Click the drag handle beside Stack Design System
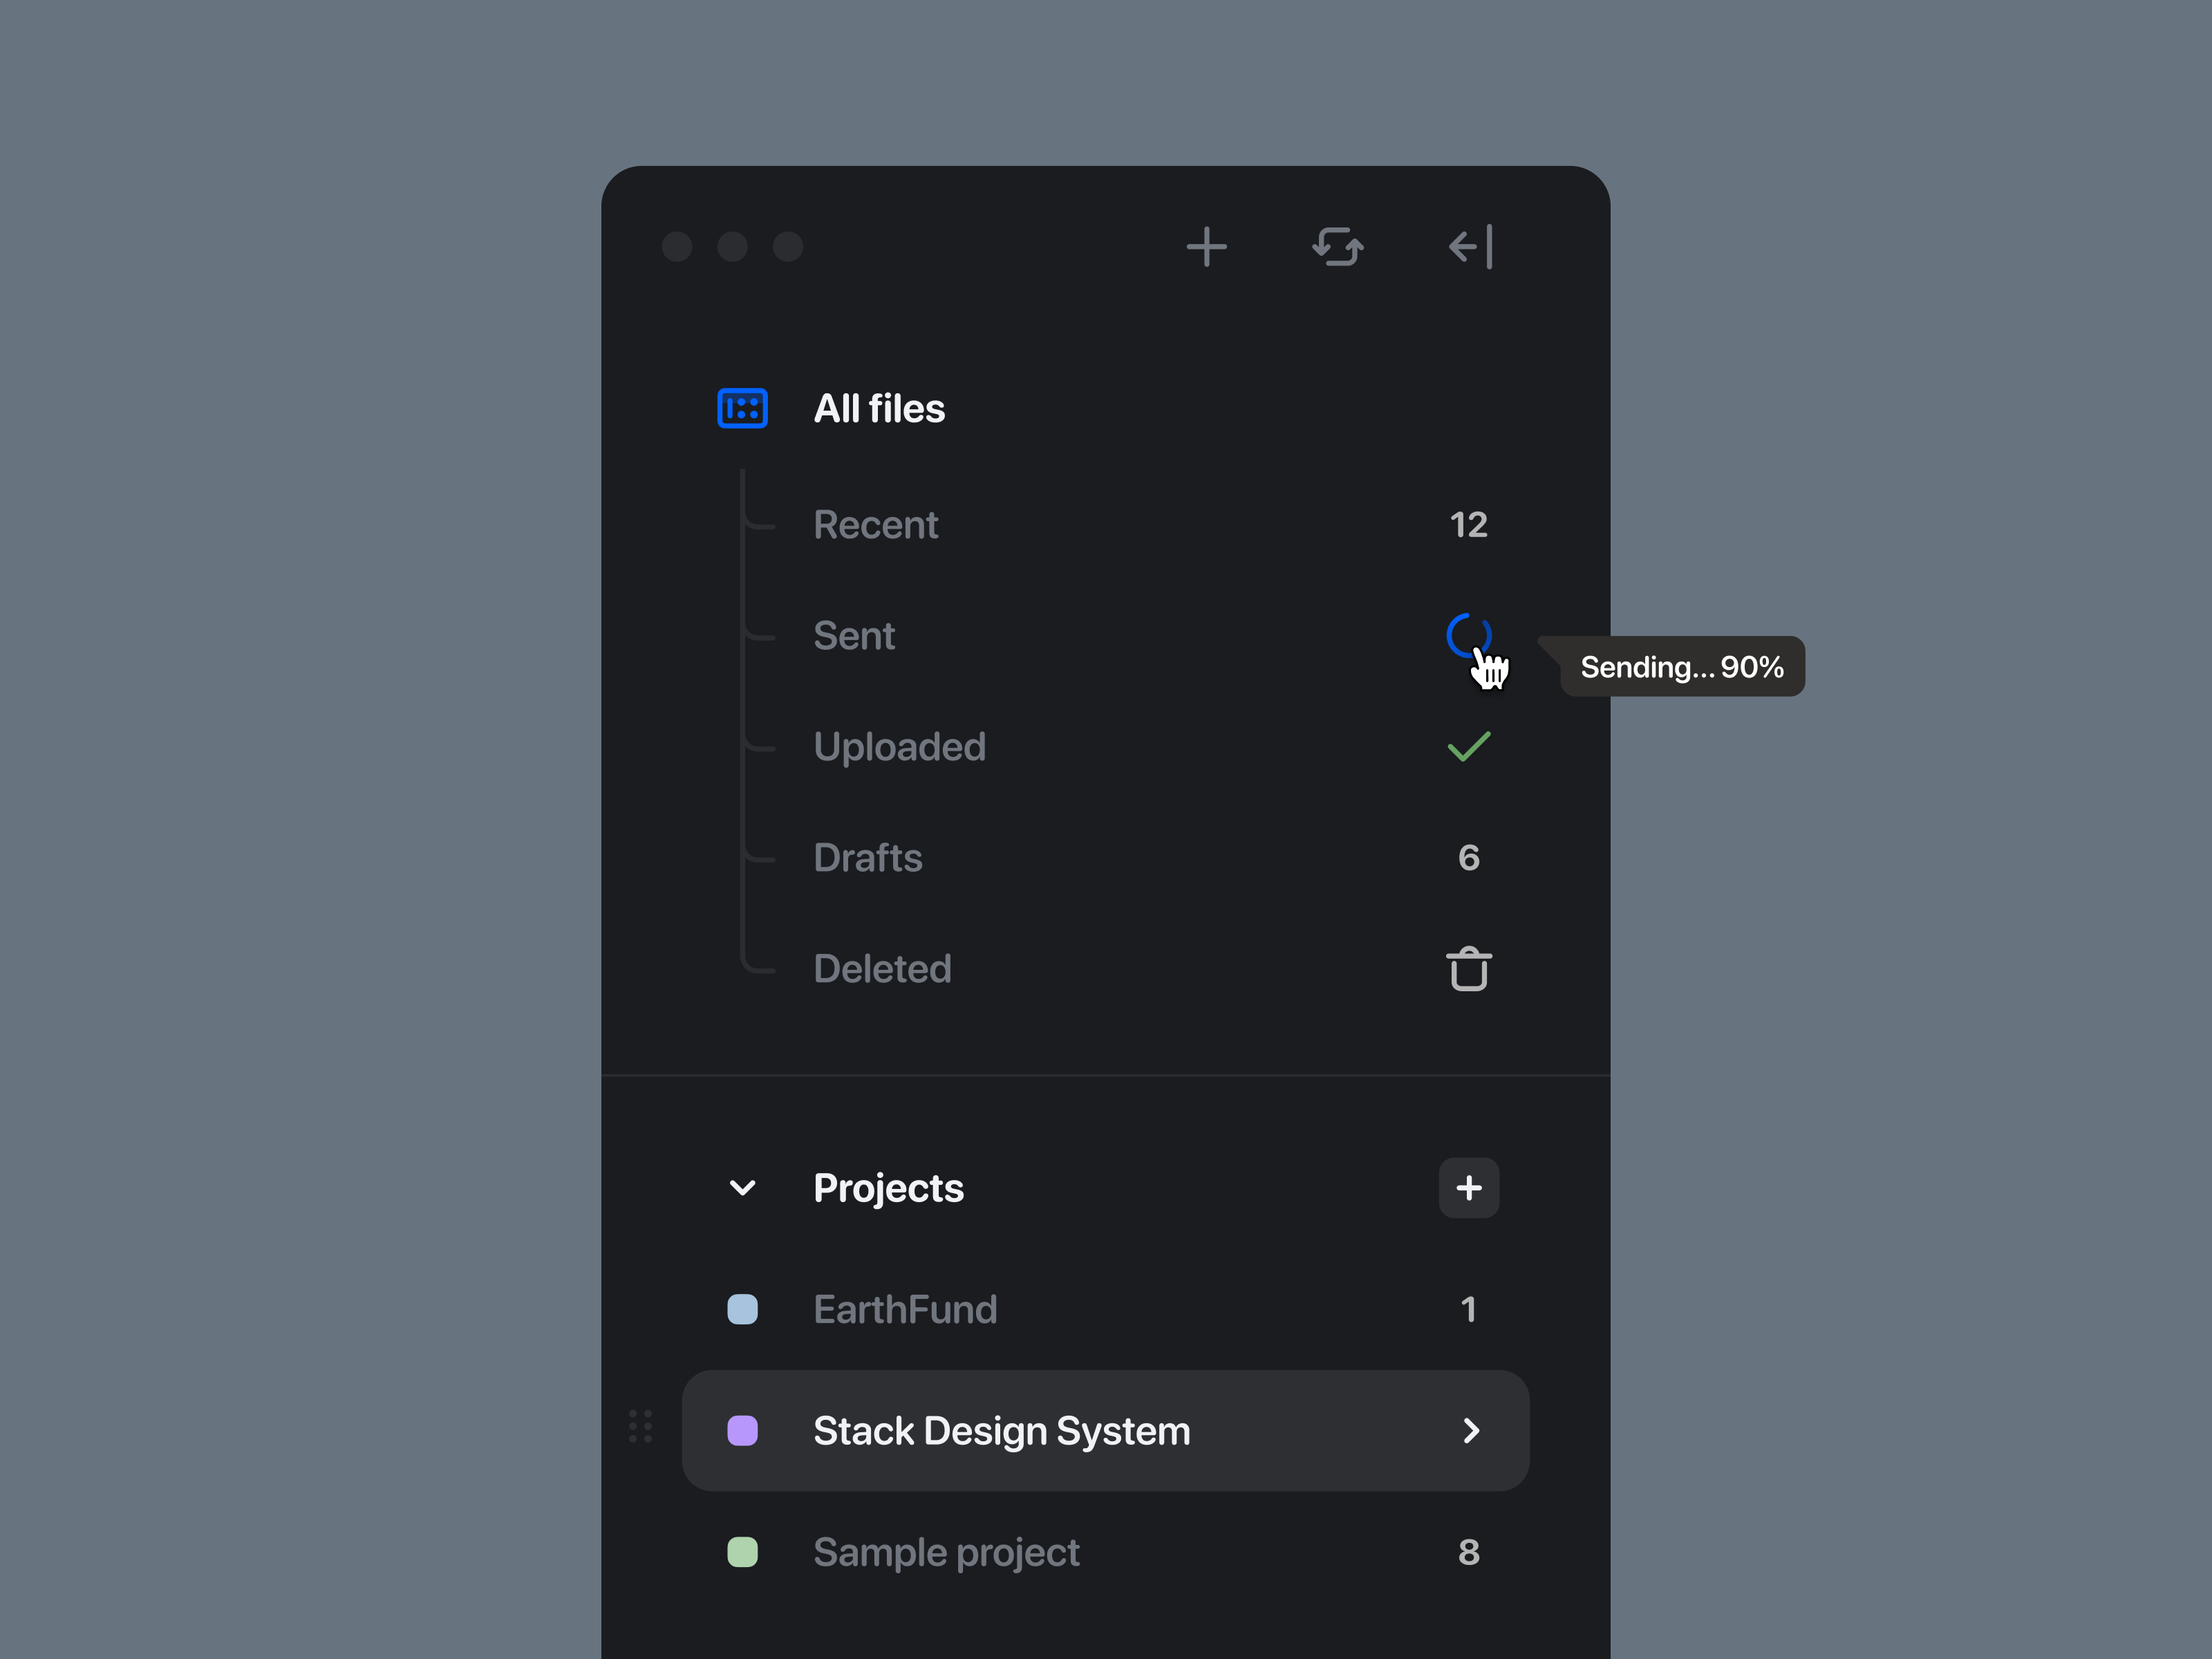 coord(641,1426)
